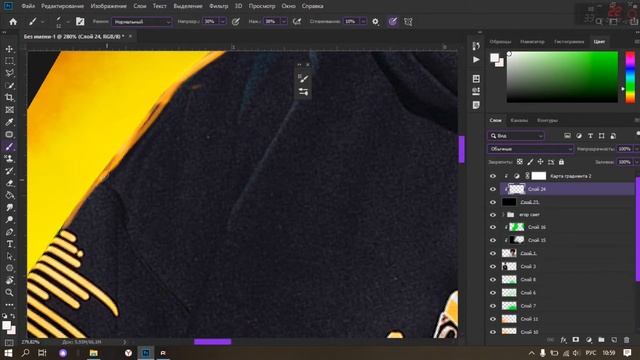Open layer filter Вид dropdown
The width and height of the screenshot is (640, 360).
pyautogui.click(x=516, y=136)
